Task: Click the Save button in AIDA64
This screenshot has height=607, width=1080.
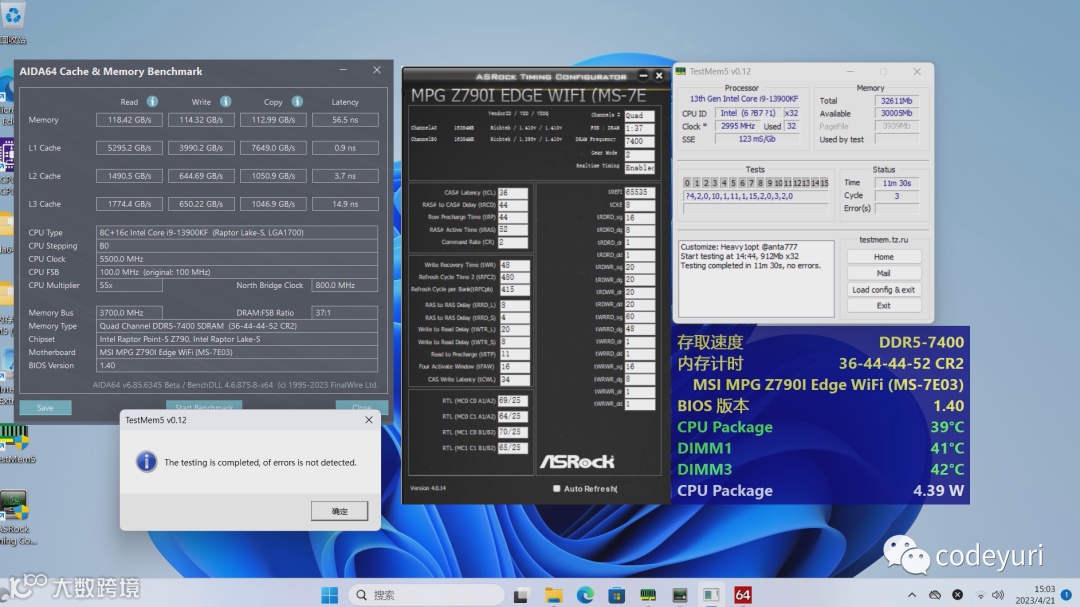Action: (x=45, y=408)
